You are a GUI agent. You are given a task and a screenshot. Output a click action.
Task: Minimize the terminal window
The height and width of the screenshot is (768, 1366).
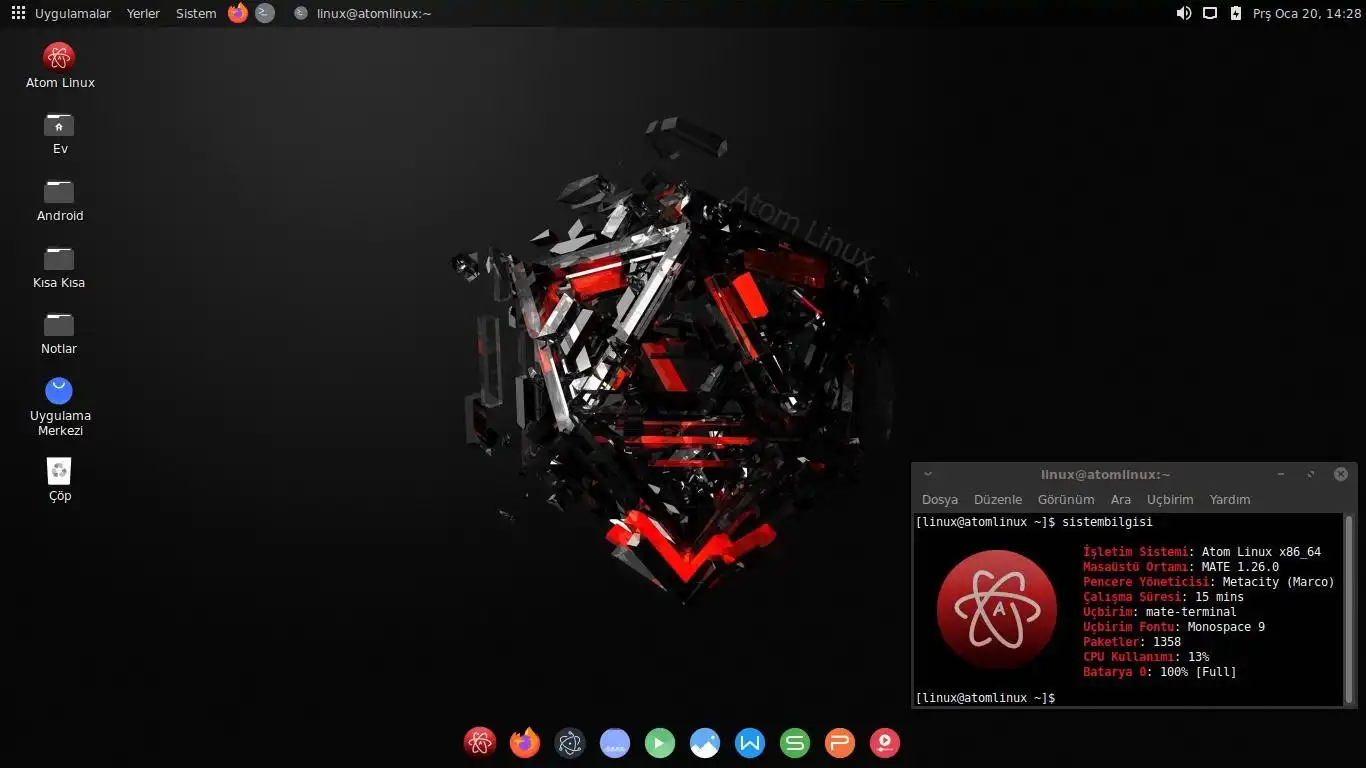pyautogui.click(x=1281, y=474)
